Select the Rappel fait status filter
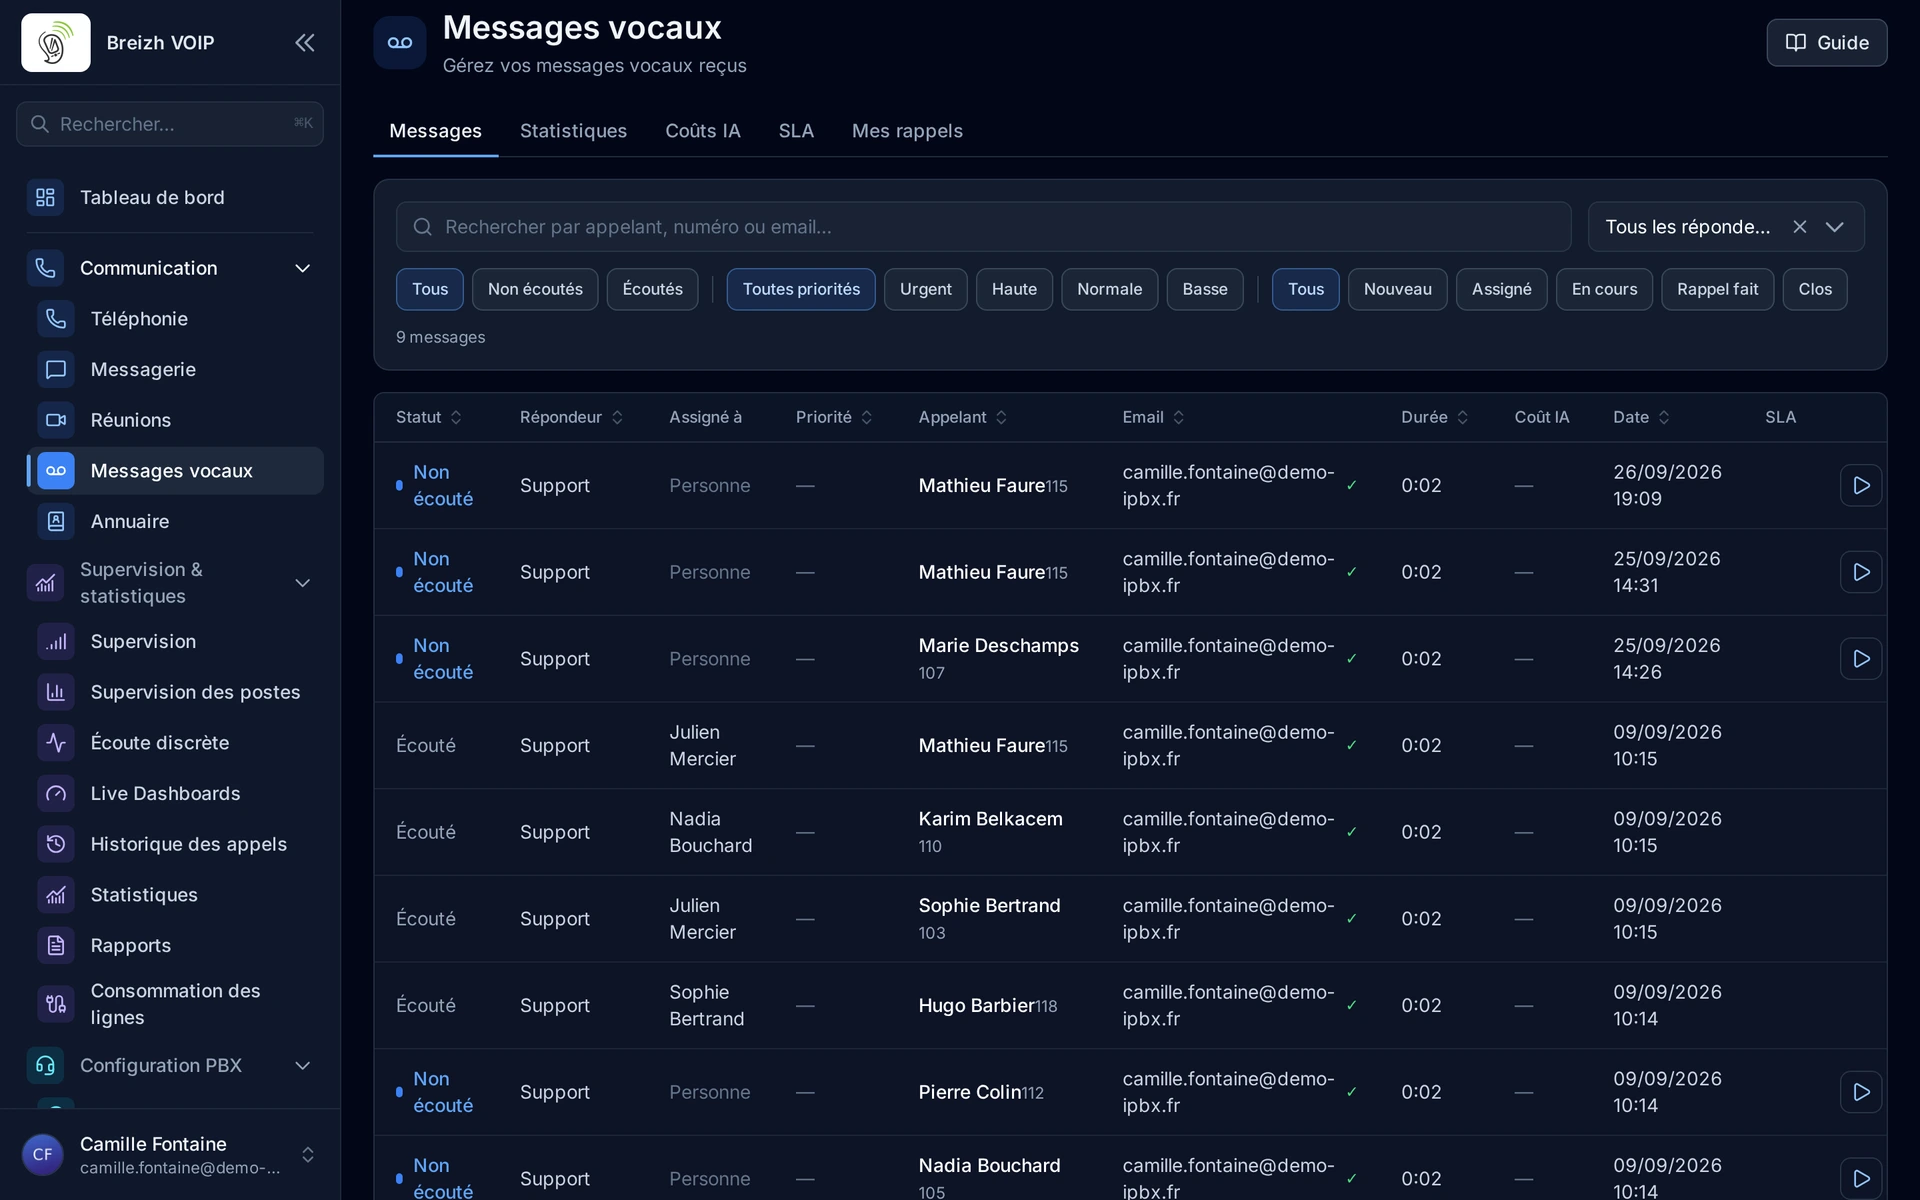 (1717, 289)
